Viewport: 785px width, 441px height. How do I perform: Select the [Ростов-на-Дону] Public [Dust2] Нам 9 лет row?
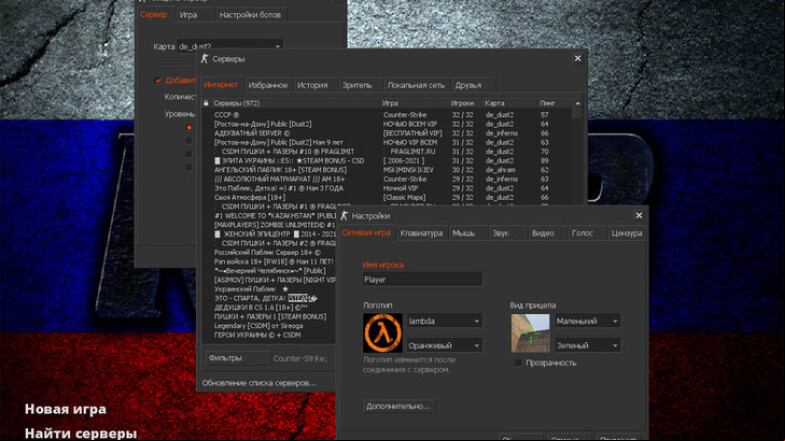[386, 142]
